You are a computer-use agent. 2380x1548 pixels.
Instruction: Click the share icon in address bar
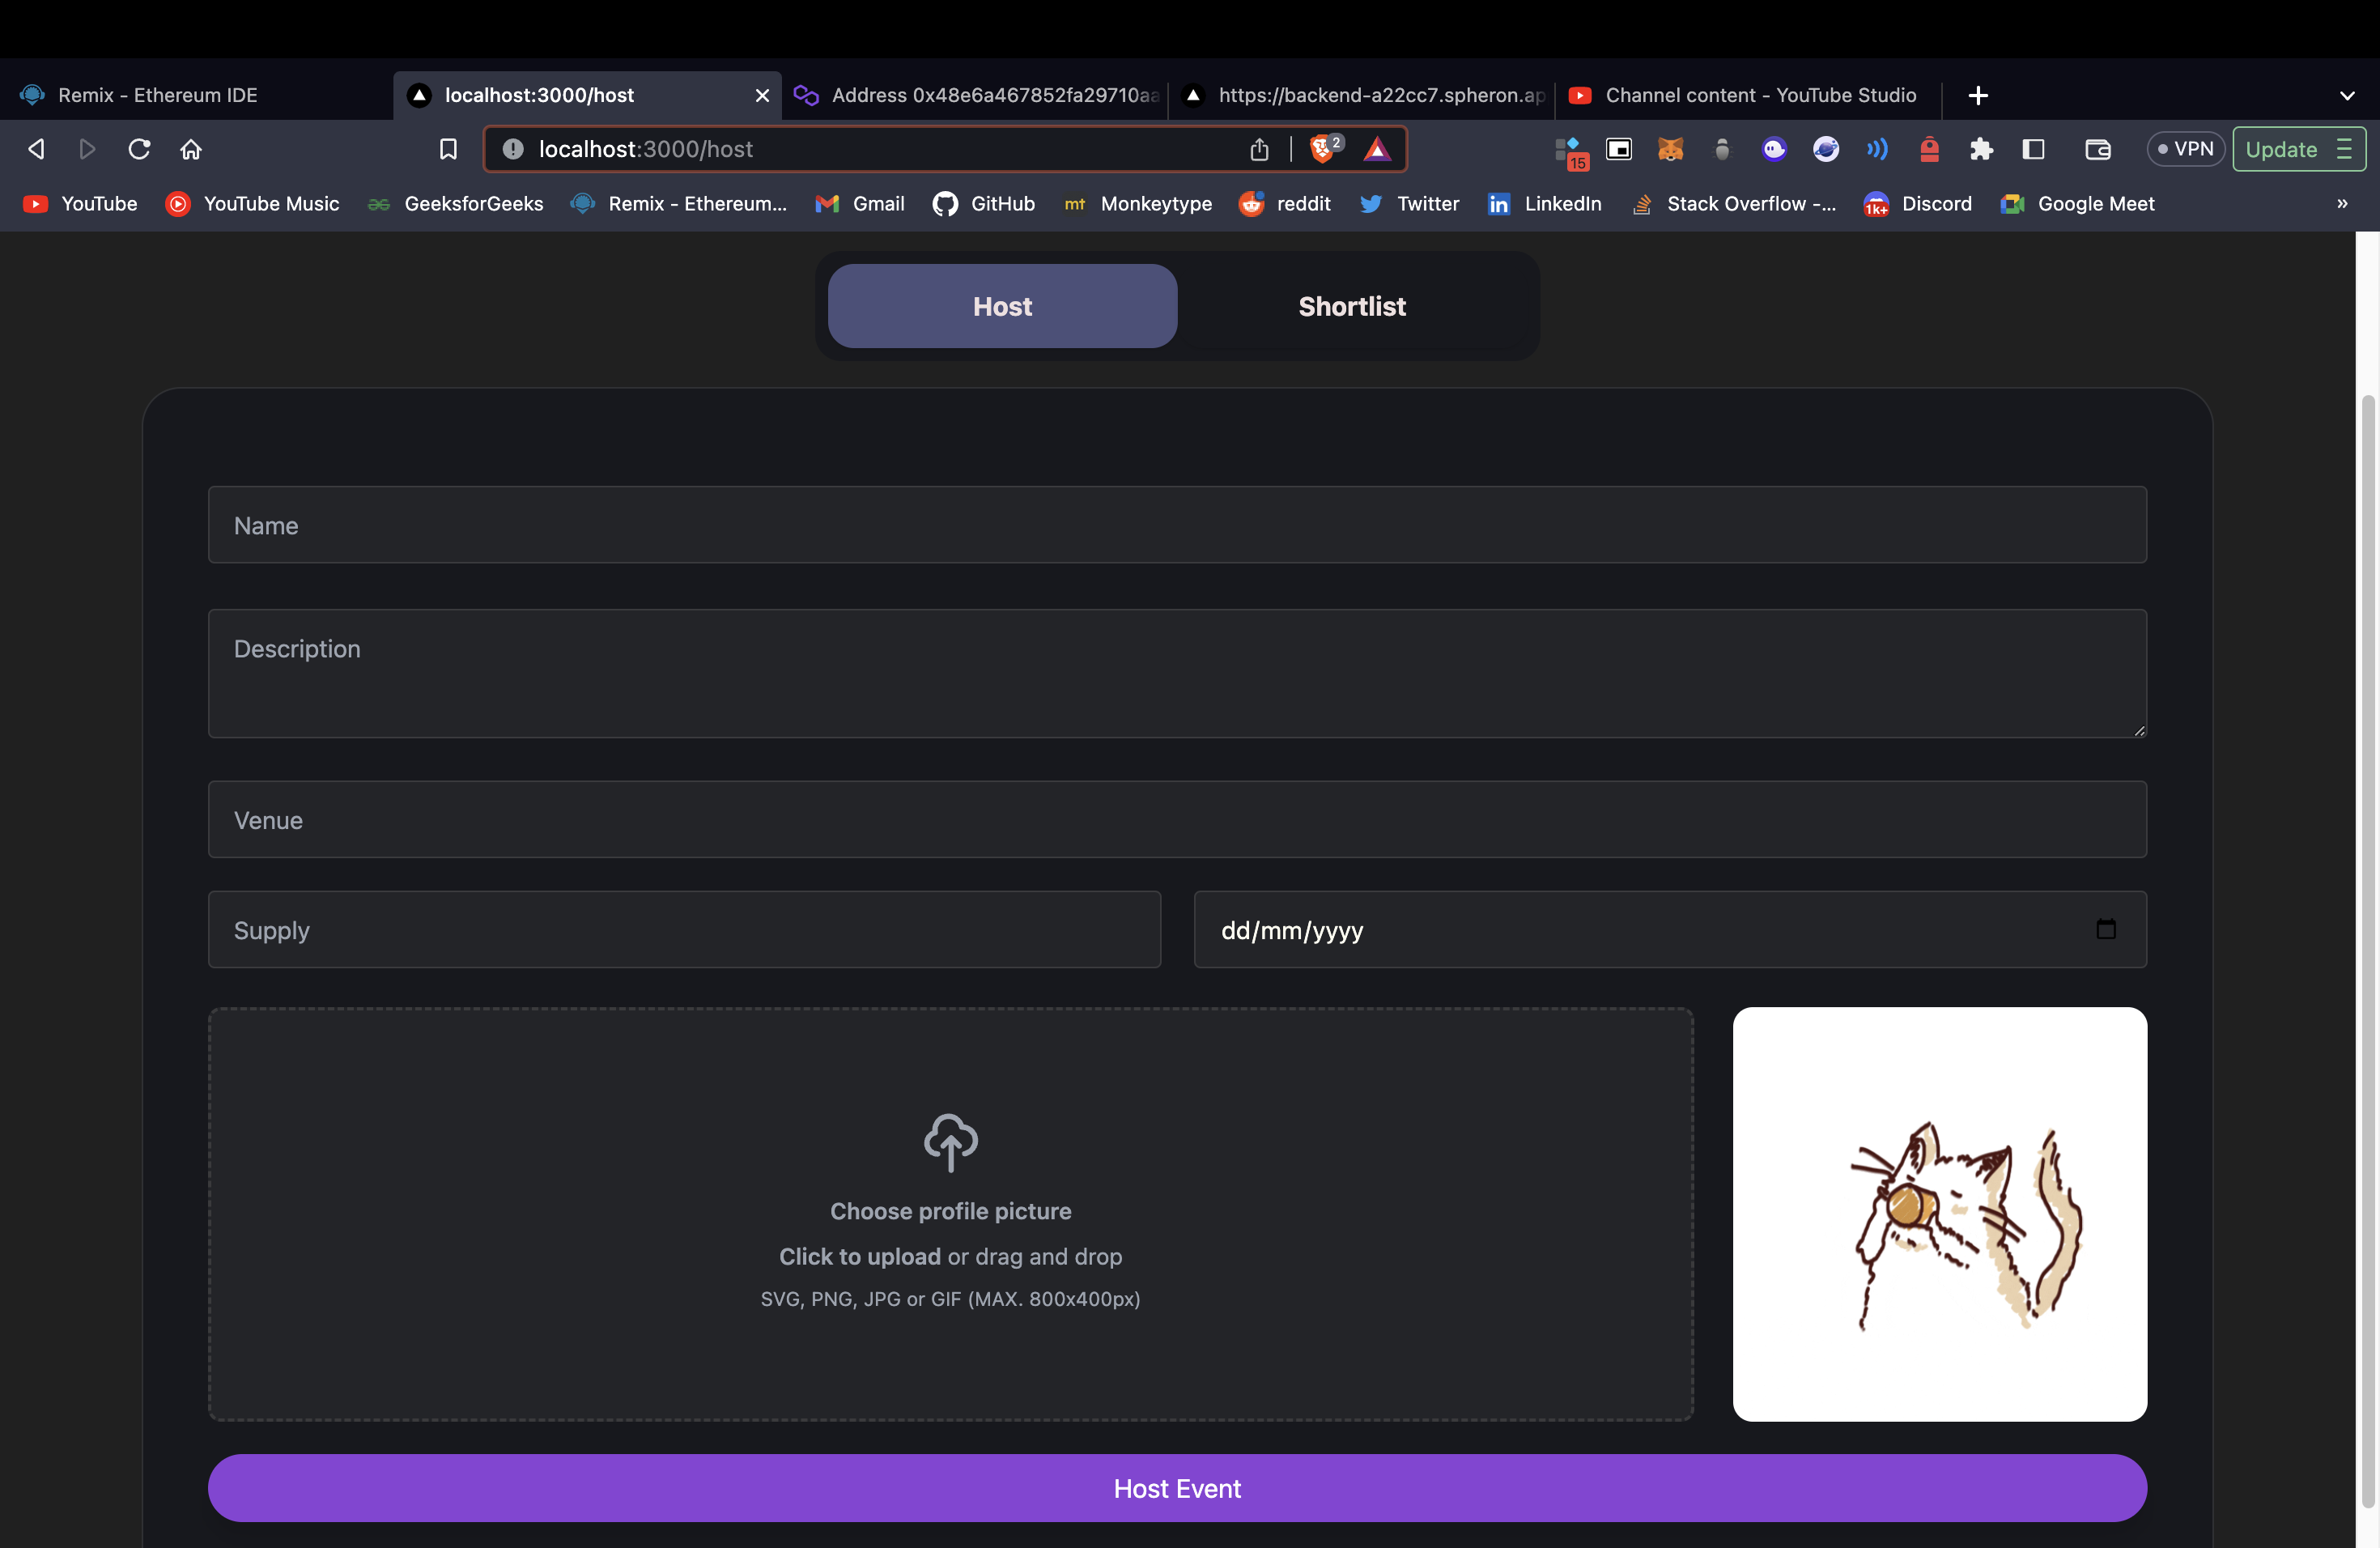(1259, 149)
